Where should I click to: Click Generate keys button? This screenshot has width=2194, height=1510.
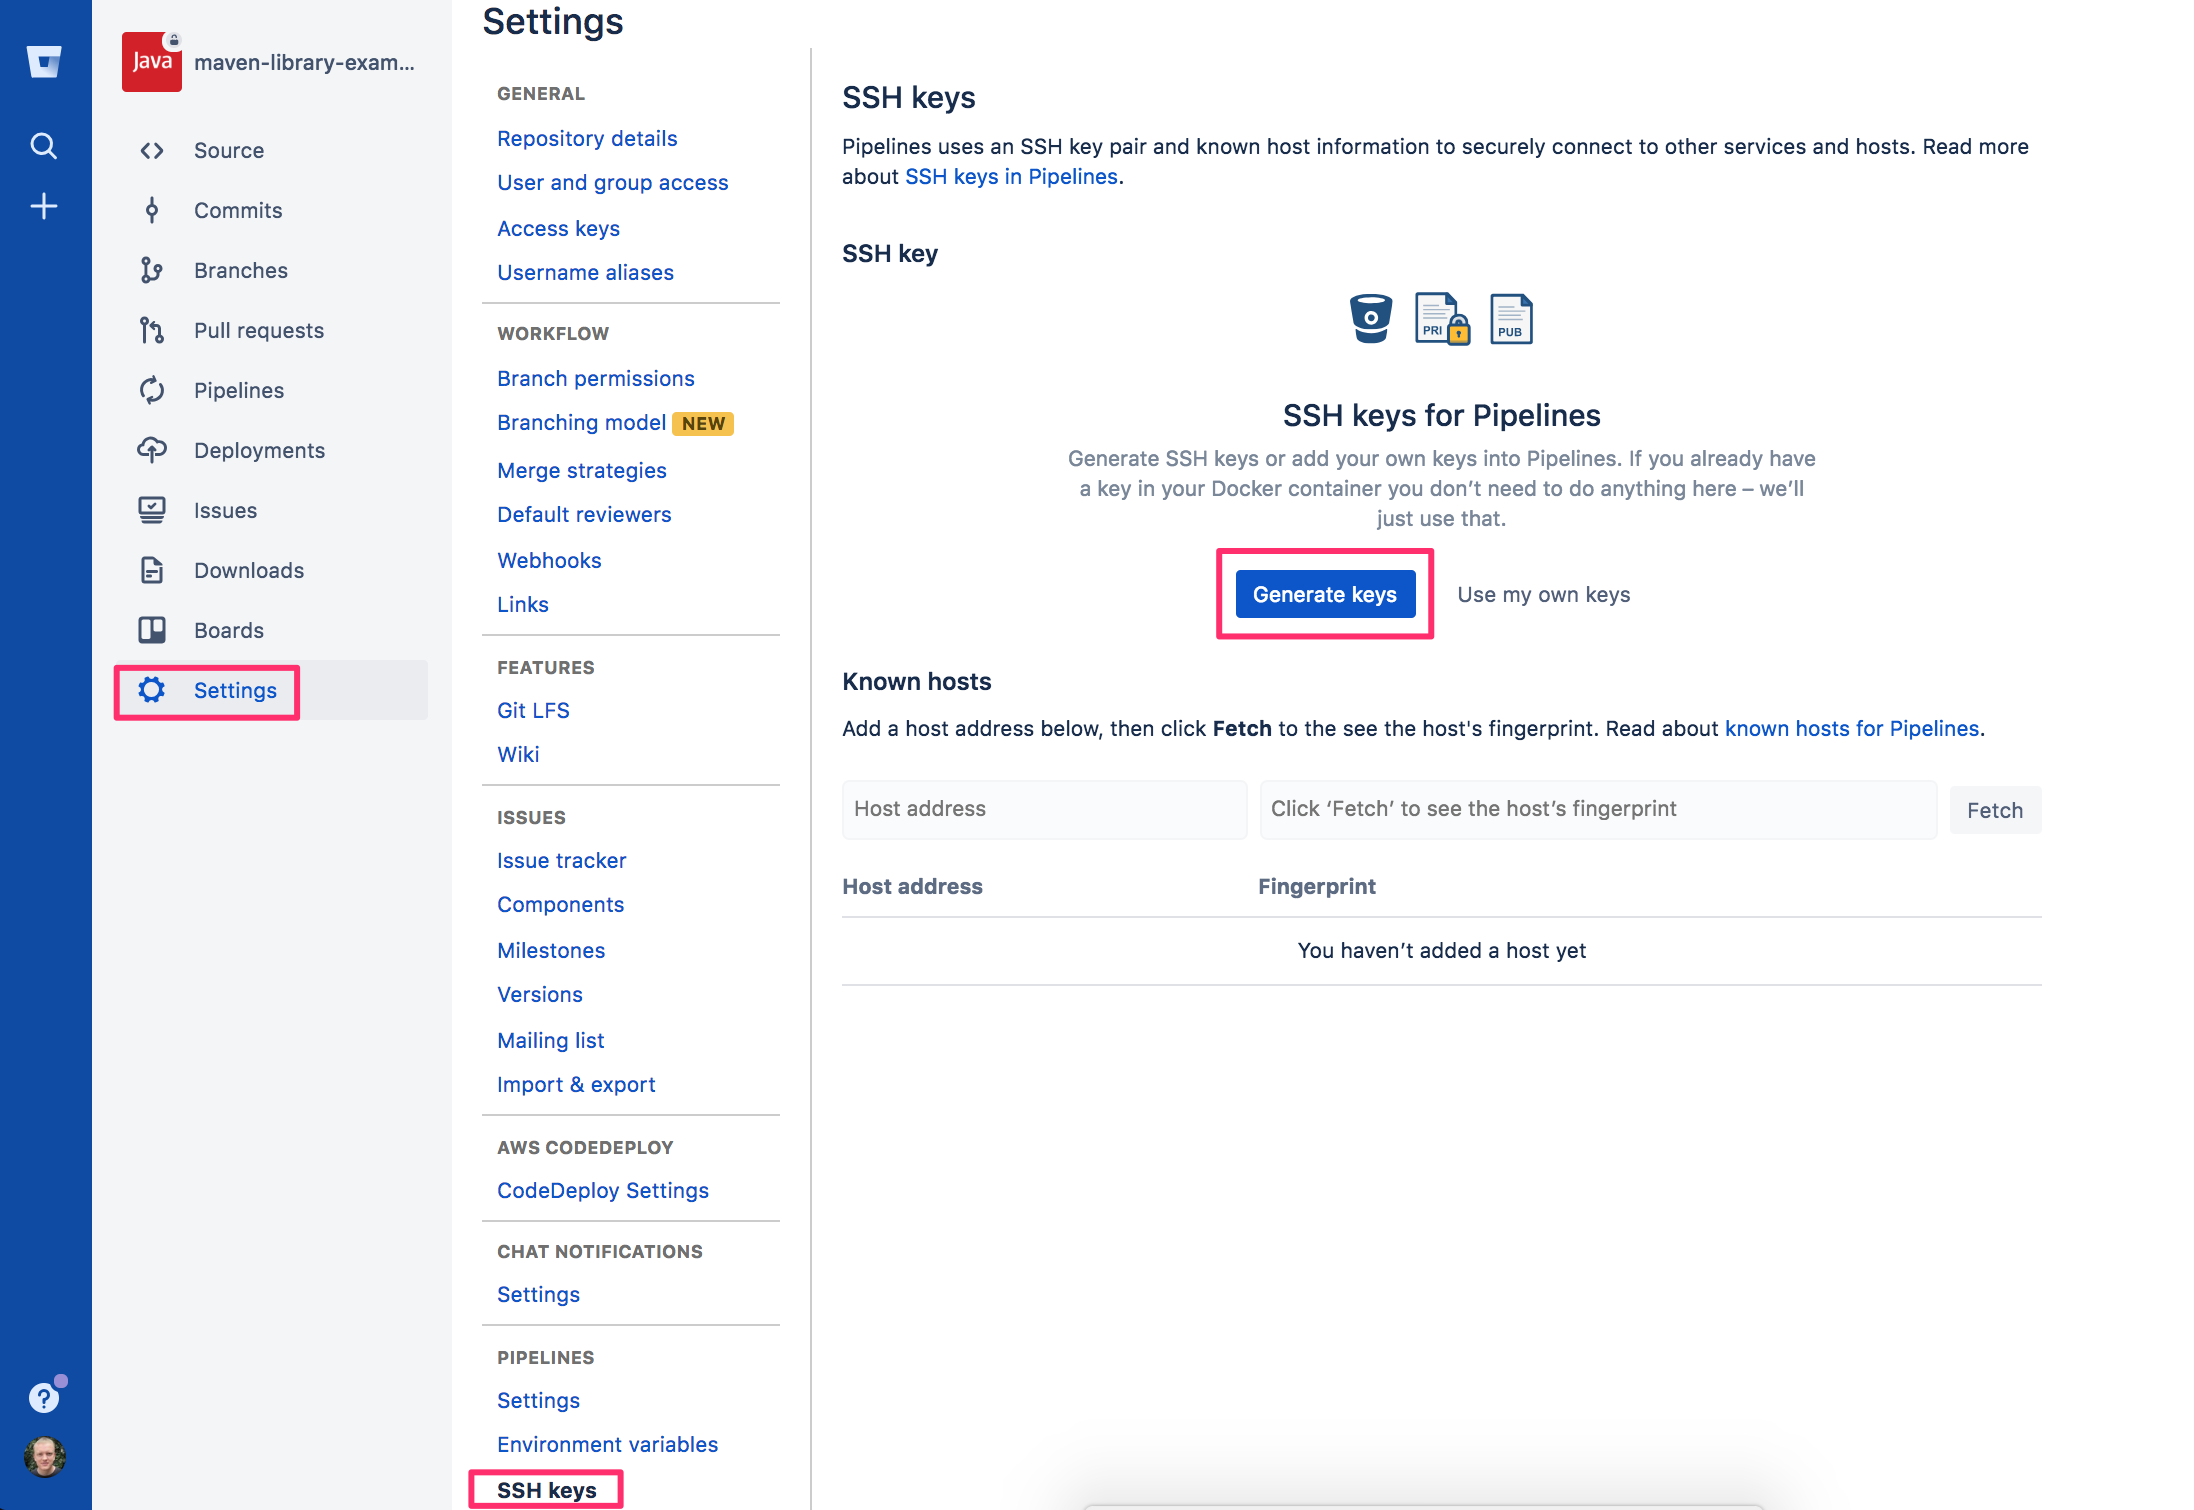(x=1324, y=593)
